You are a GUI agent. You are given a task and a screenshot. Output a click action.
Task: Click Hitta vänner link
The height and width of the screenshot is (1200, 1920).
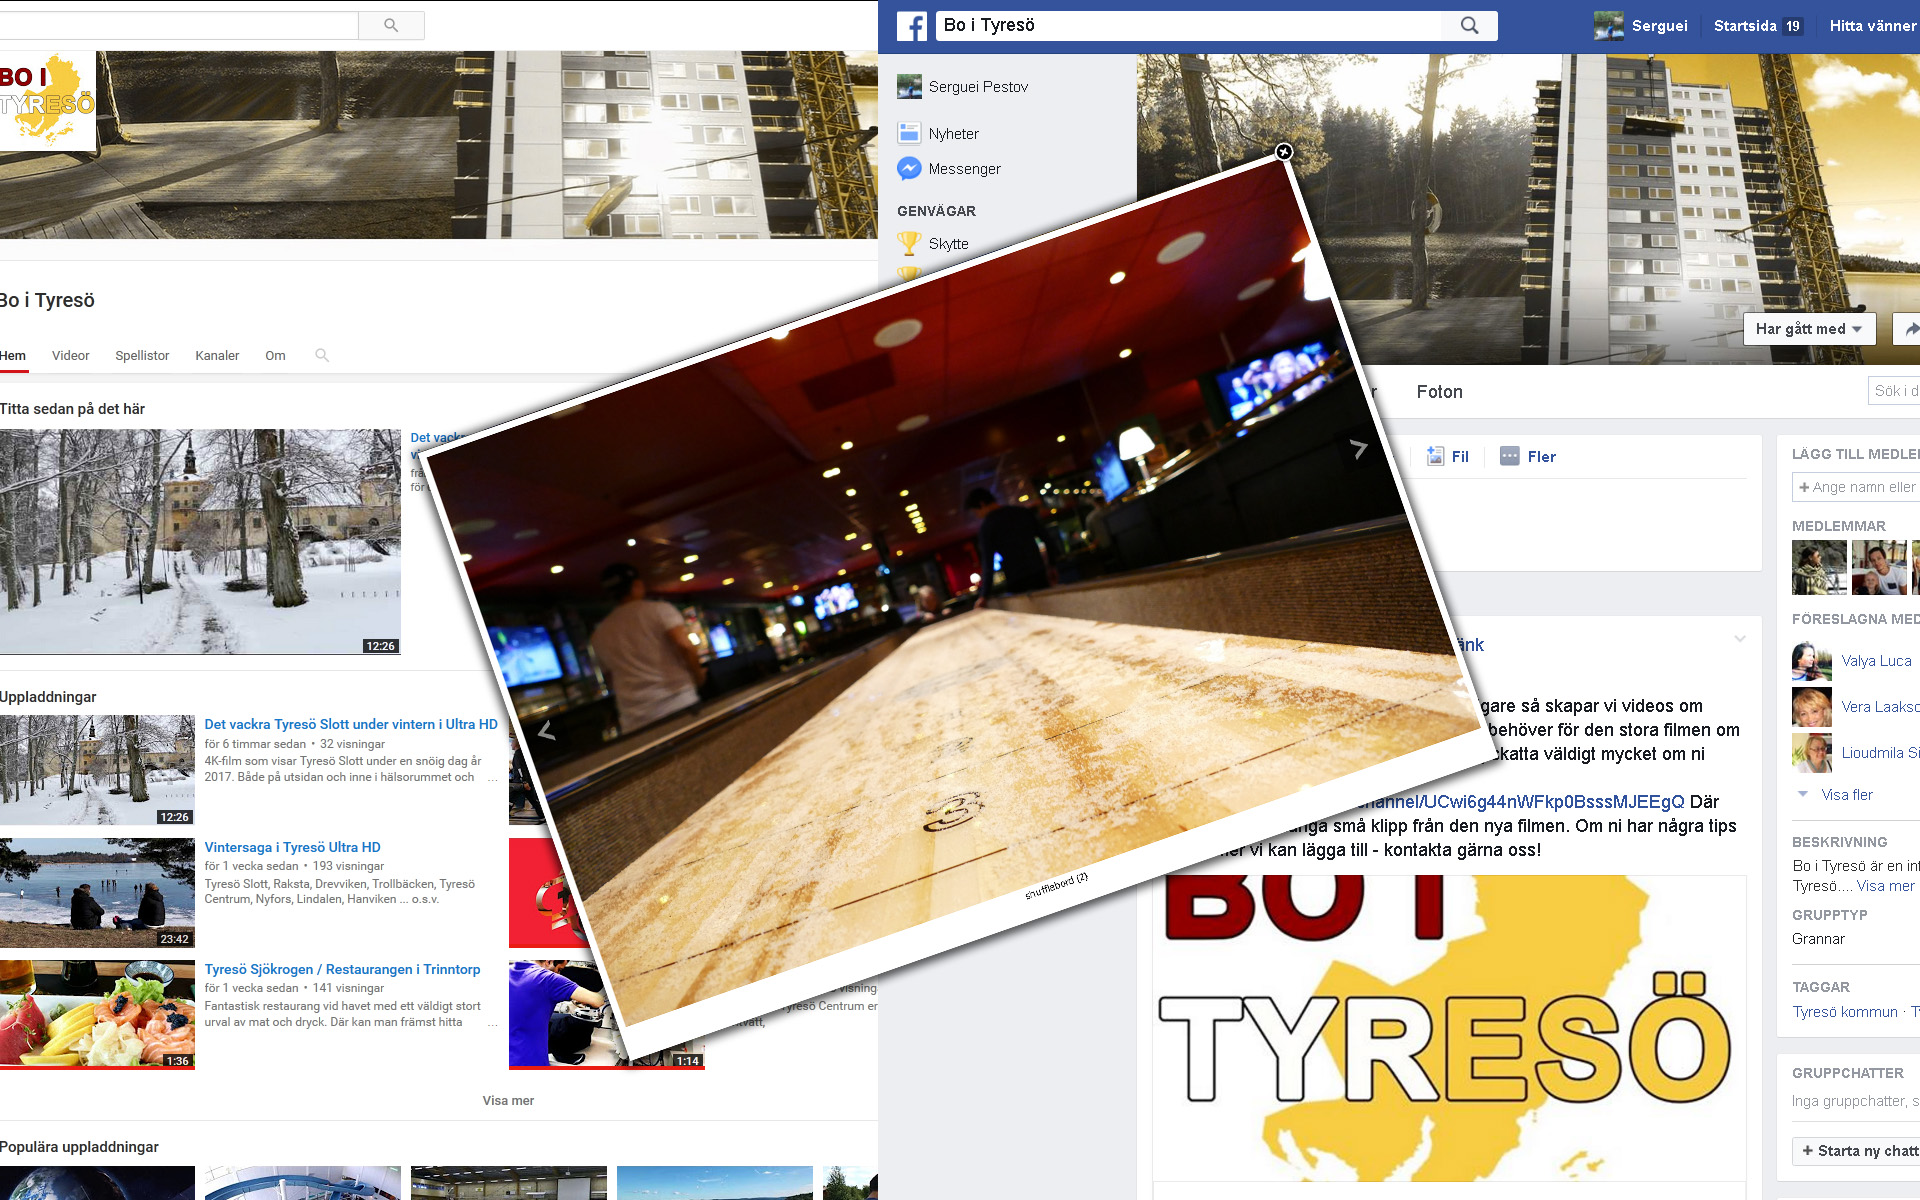click(1872, 26)
